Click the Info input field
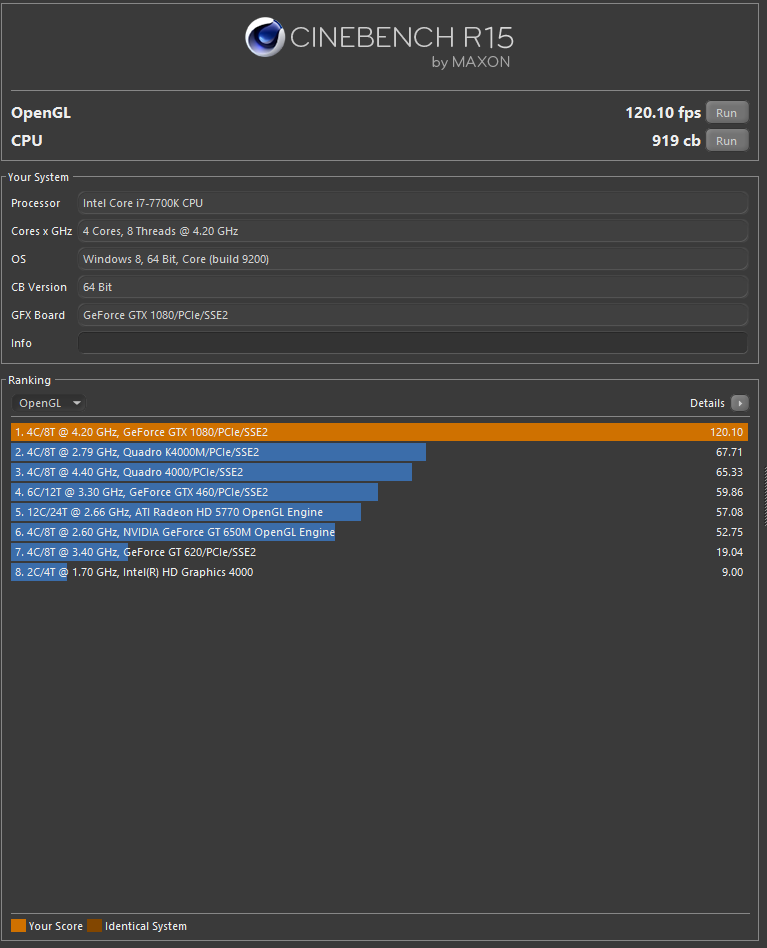The image size is (767, 948). [413, 343]
